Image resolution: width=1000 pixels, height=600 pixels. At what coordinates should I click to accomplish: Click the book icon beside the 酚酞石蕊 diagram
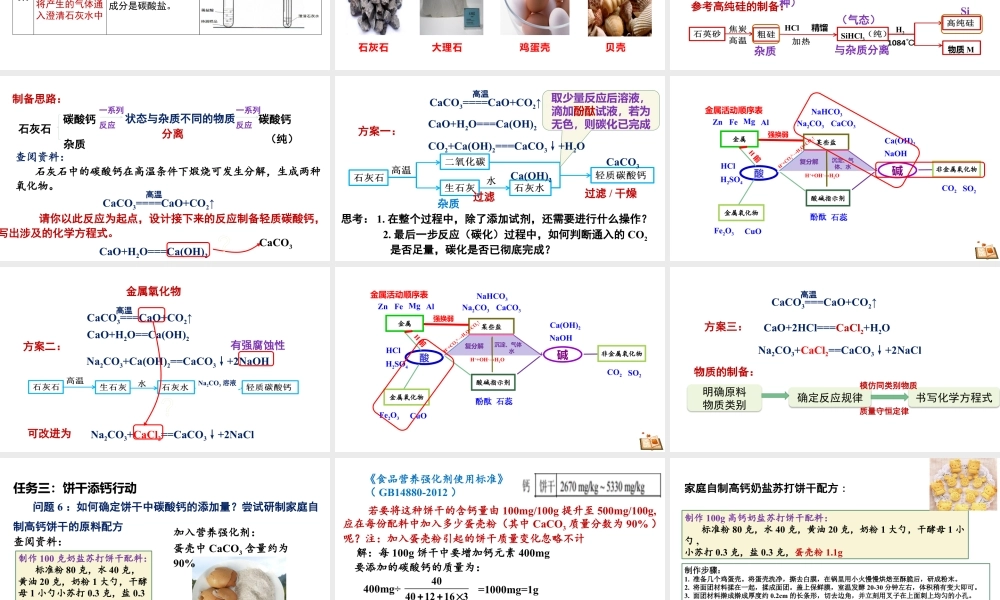pyautogui.click(x=651, y=442)
